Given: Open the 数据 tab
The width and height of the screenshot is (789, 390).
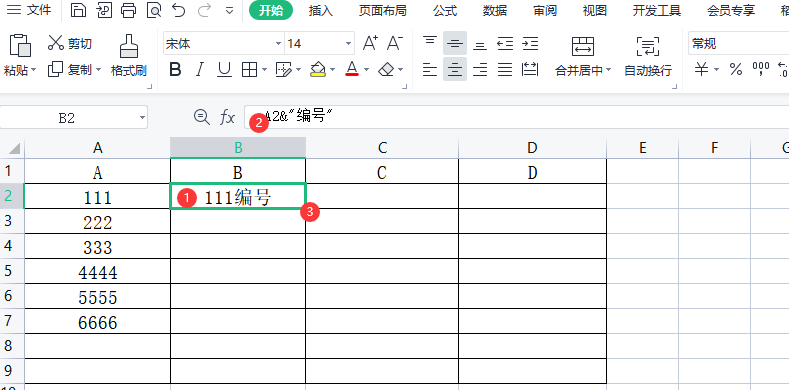Looking at the screenshot, I should (x=495, y=11).
